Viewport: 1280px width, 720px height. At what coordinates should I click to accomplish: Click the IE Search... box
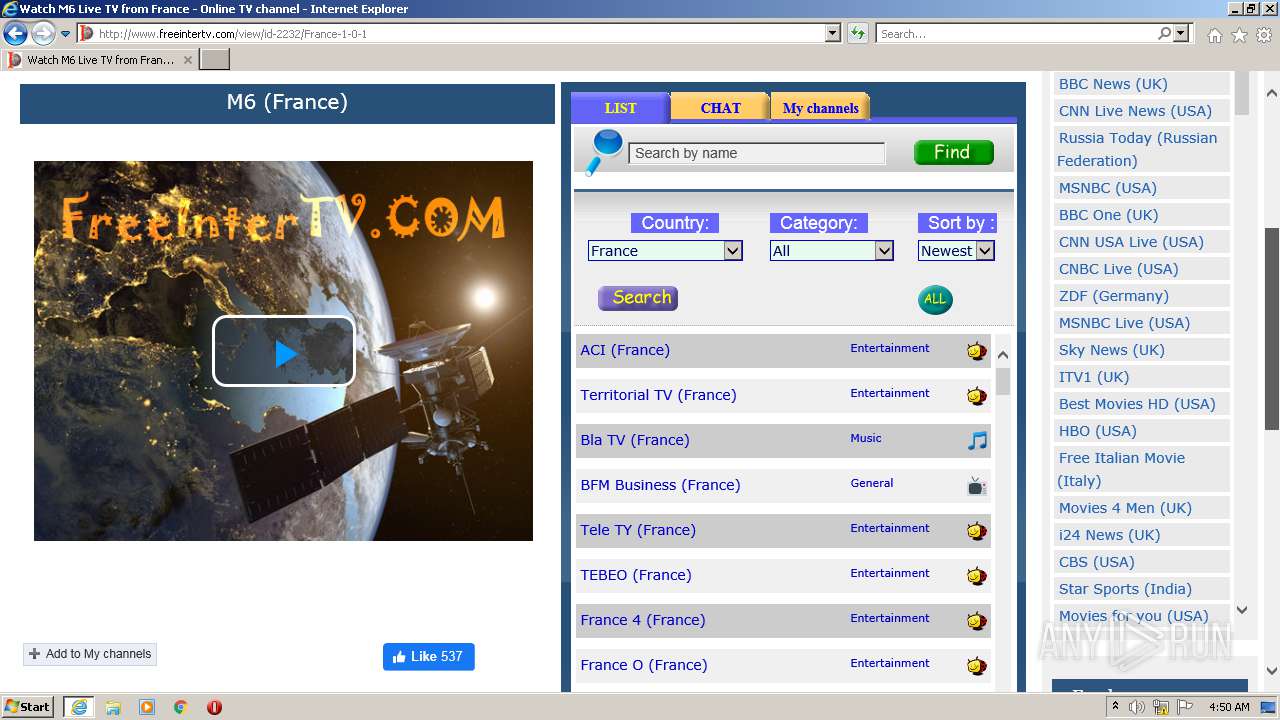coord(1016,34)
